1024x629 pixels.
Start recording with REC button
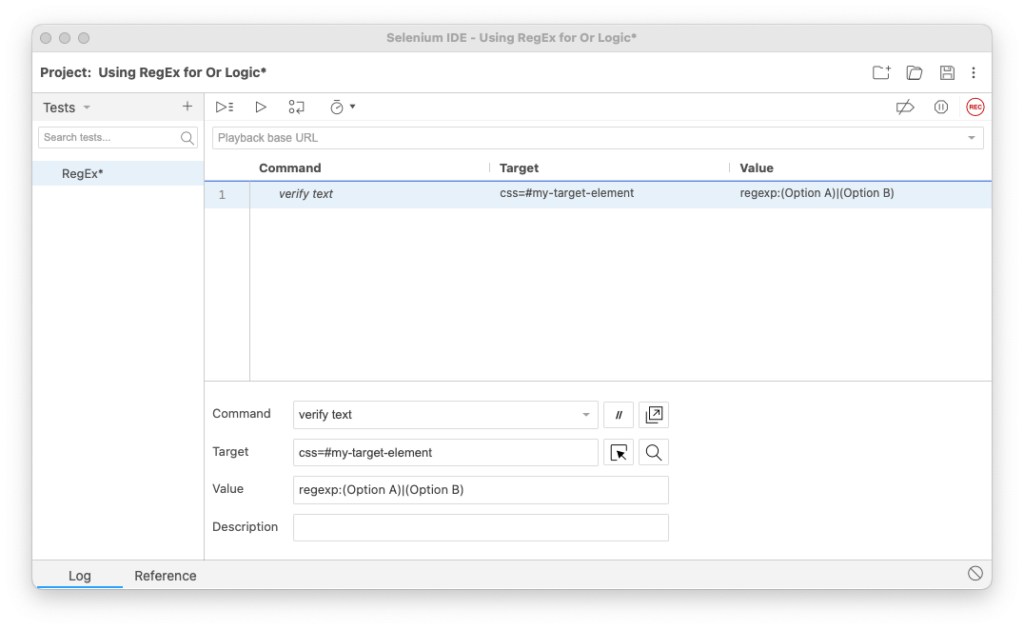(x=975, y=107)
